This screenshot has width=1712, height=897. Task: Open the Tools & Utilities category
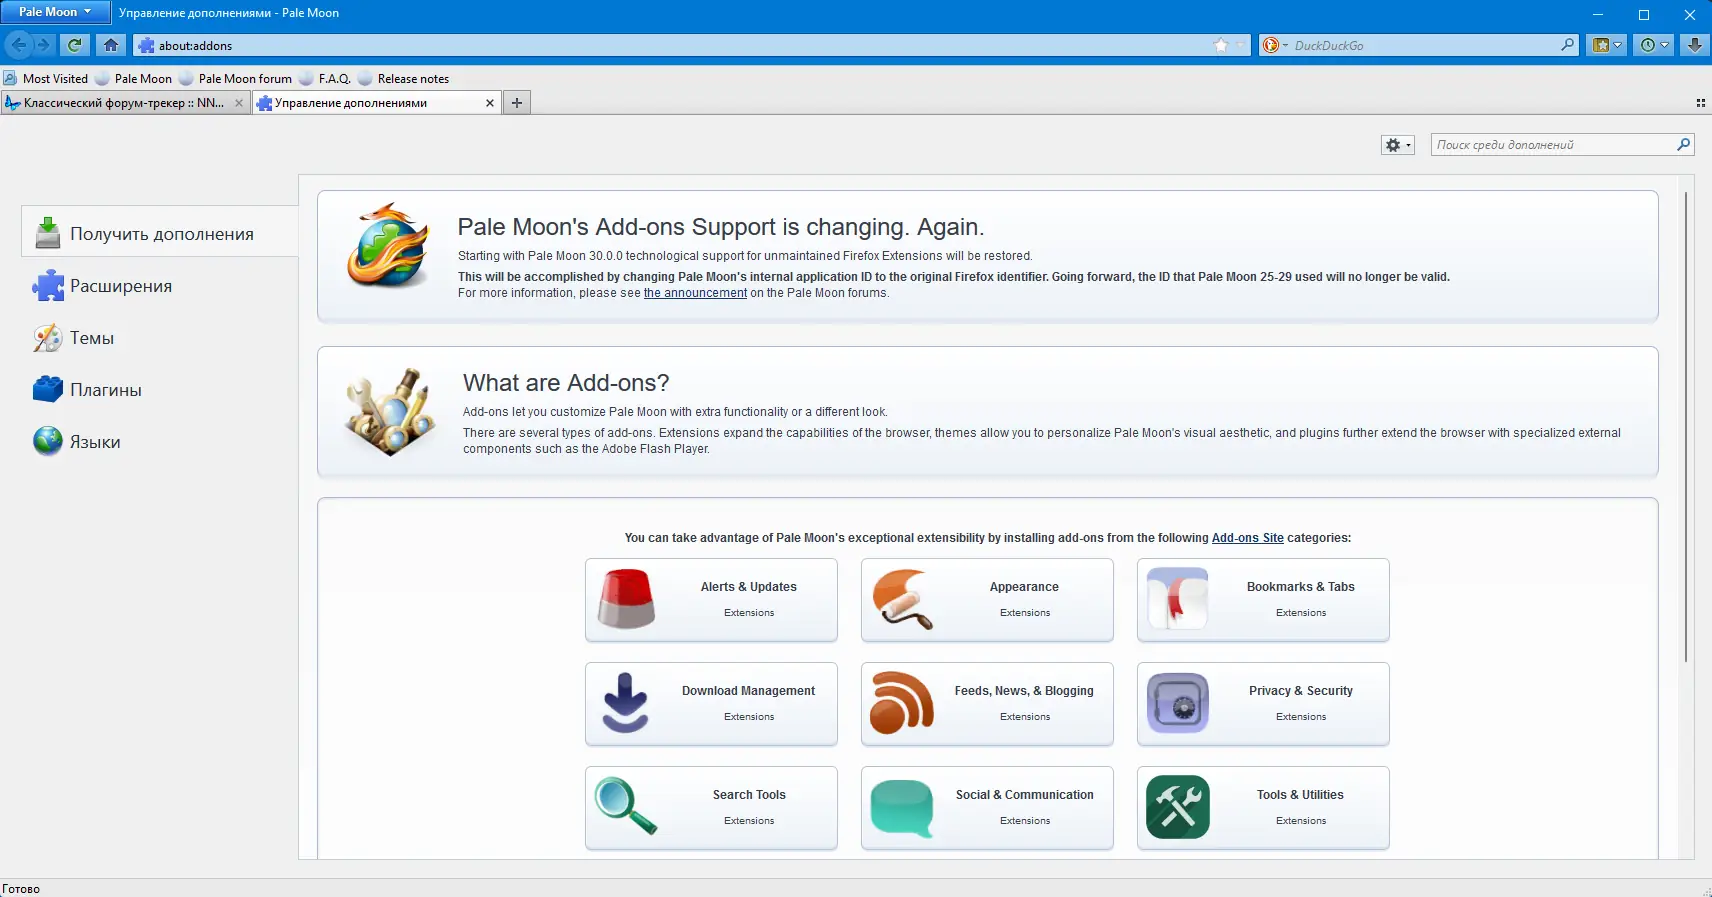[x=1263, y=808]
